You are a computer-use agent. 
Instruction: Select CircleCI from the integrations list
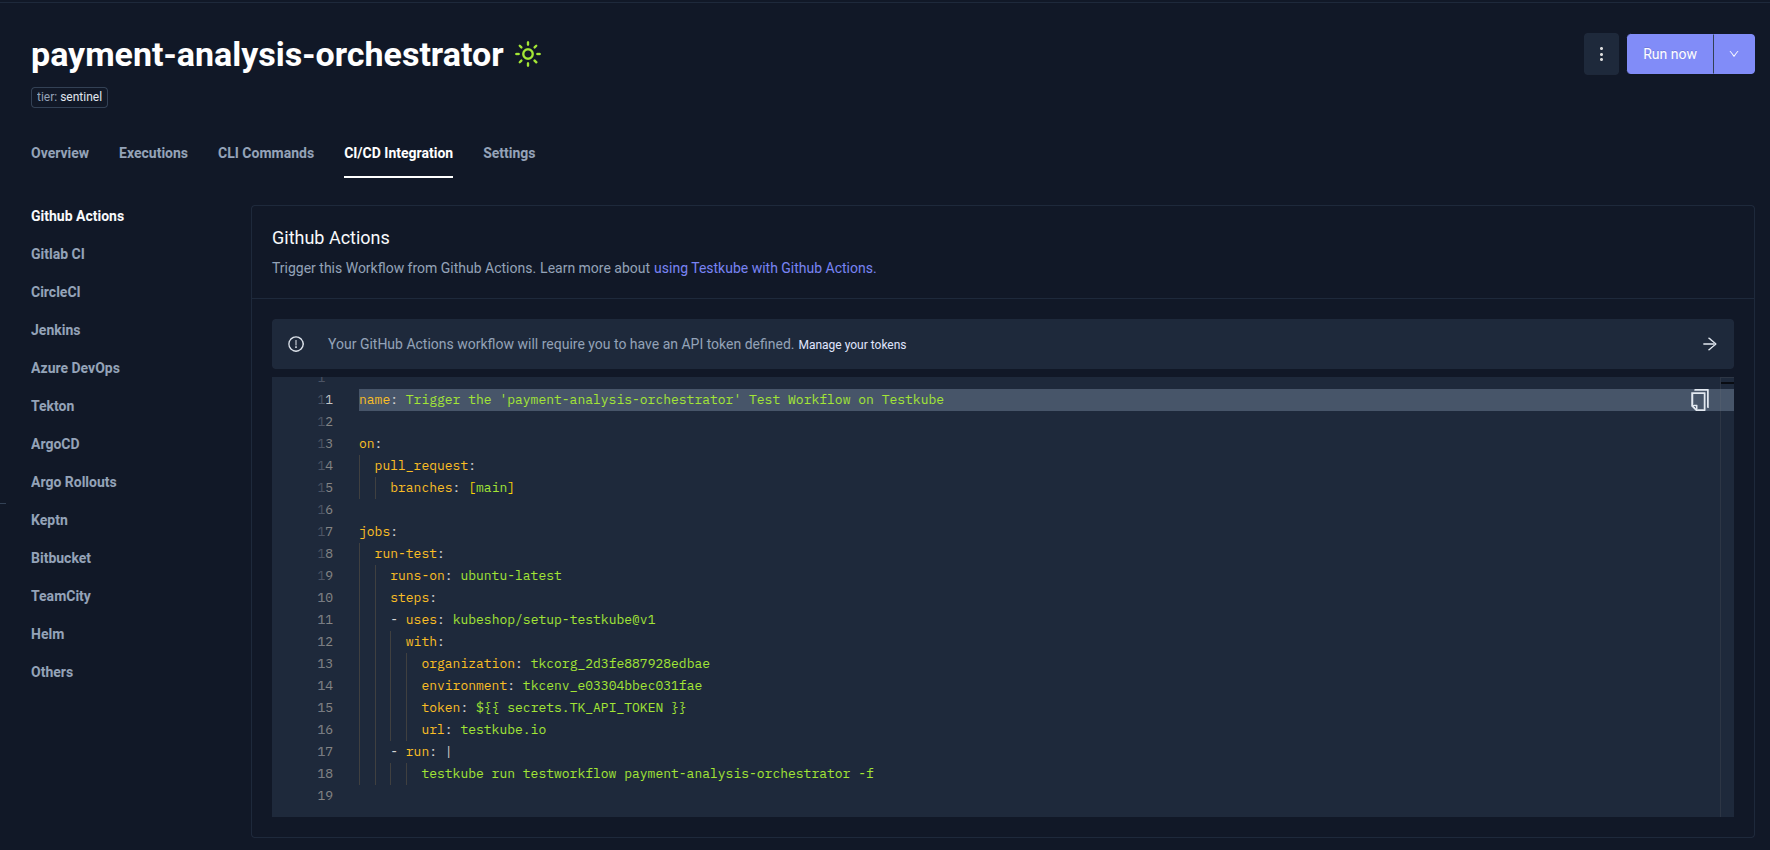tap(56, 292)
